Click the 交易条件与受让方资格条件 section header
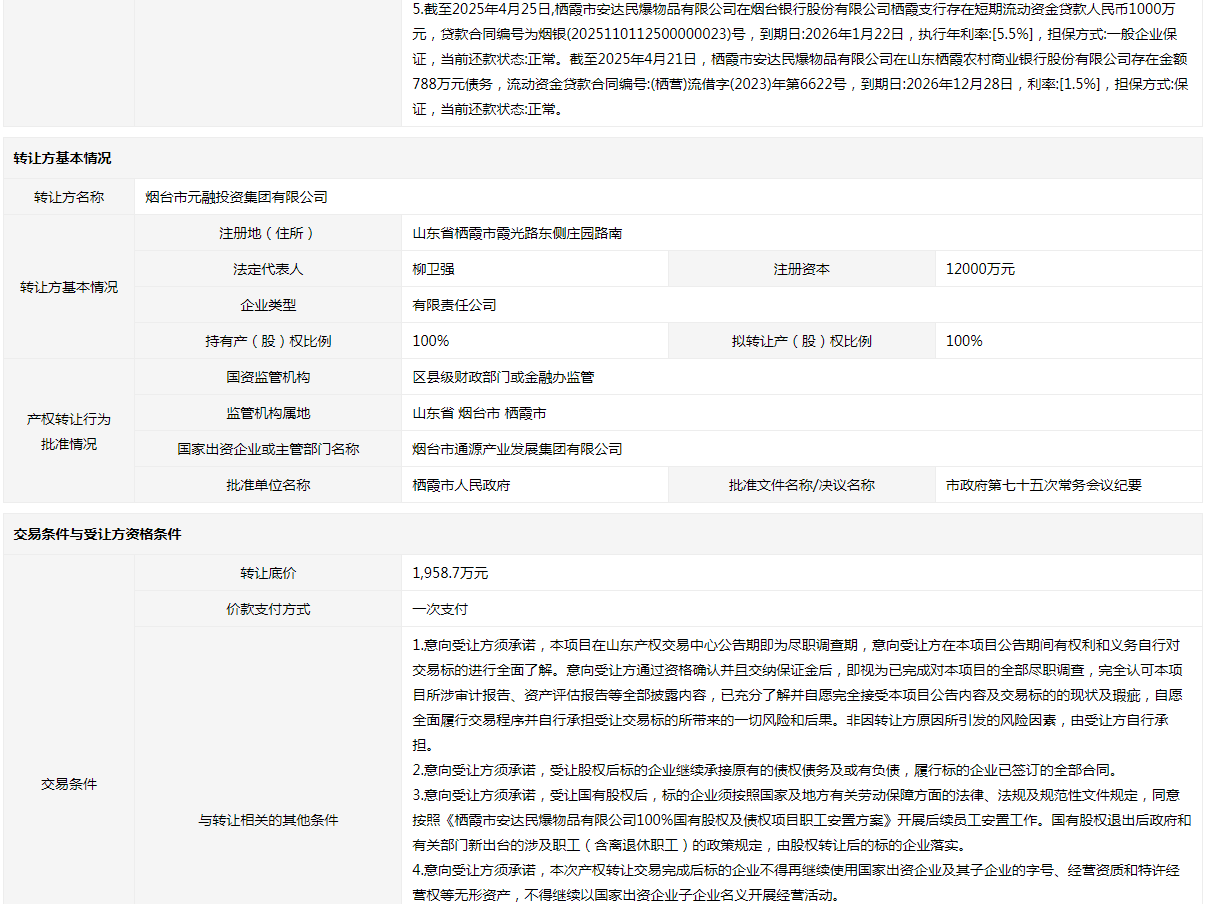 pos(602,534)
